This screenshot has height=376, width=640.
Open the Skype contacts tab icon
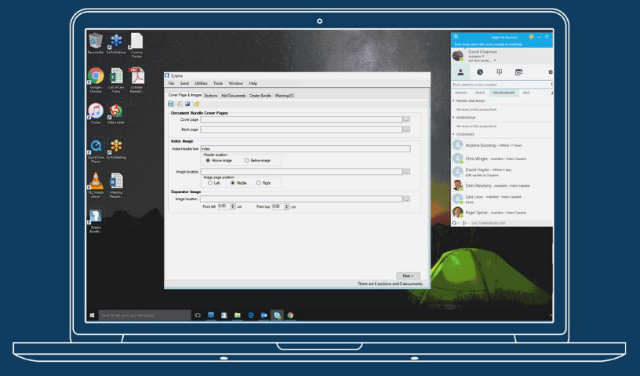[460, 72]
